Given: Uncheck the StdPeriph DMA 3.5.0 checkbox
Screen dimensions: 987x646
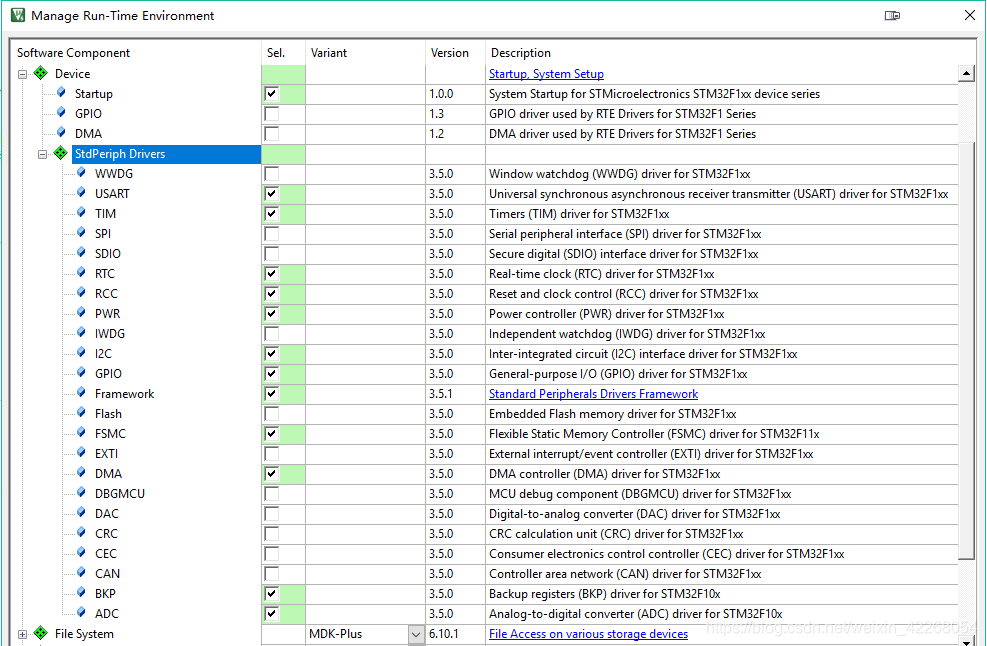Looking at the screenshot, I should coord(271,474).
